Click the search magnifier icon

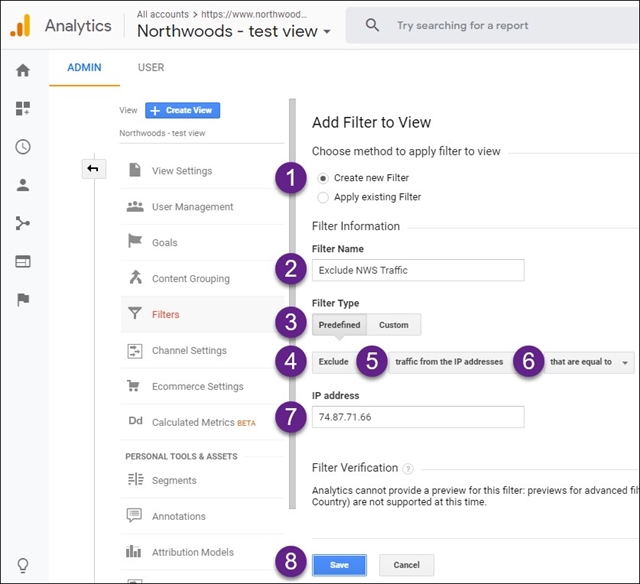(372, 25)
